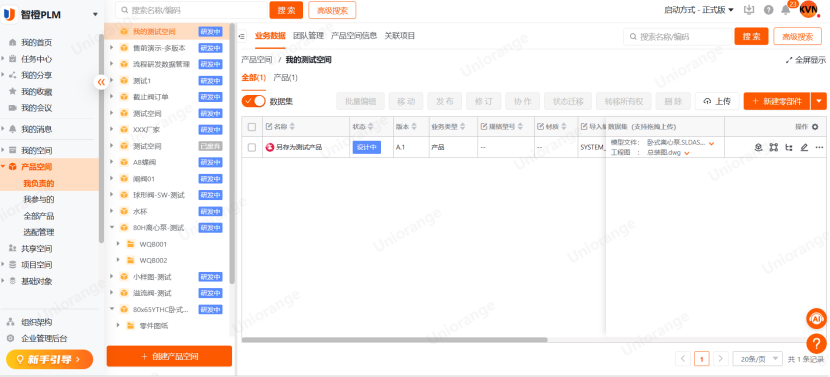Expand the 工程图 总装图.dwg dropdown
This screenshot has height=377, width=830.
pos(687,153)
